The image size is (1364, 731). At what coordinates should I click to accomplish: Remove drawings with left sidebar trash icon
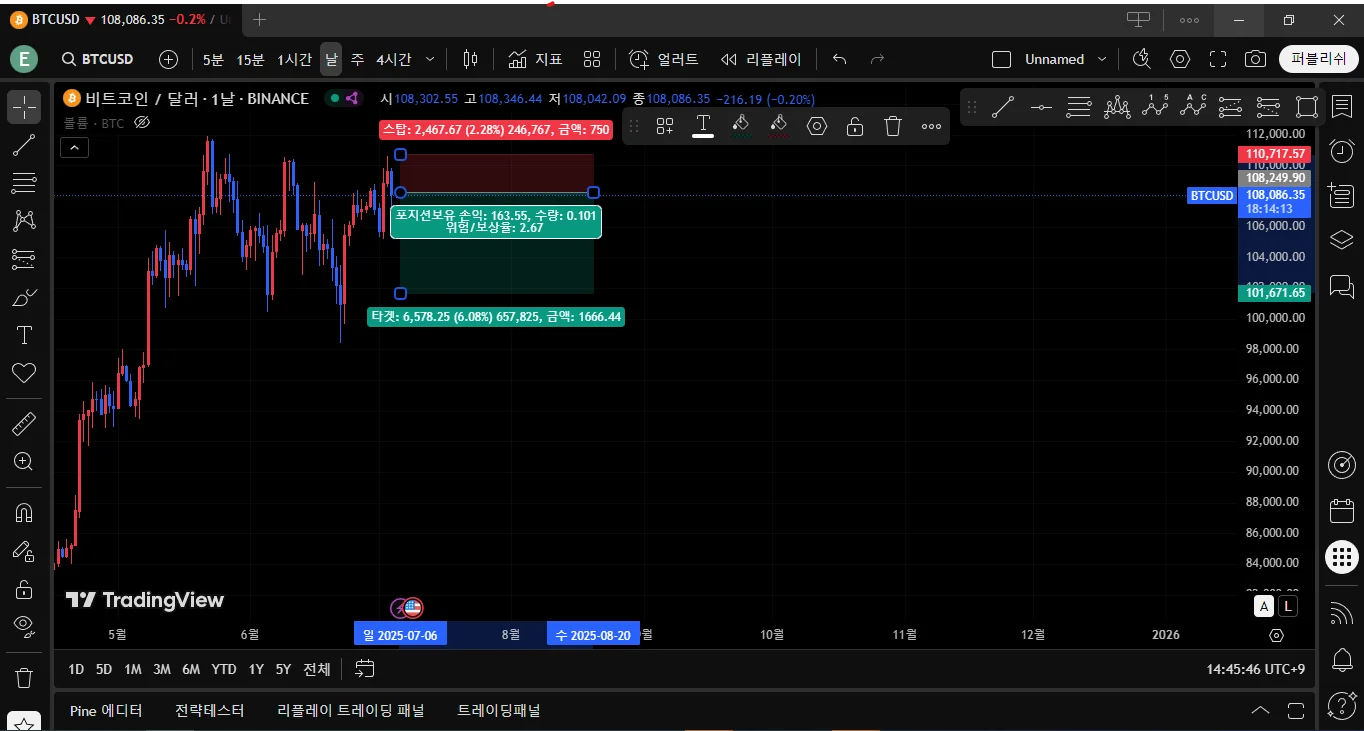click(x=24, y=677)
